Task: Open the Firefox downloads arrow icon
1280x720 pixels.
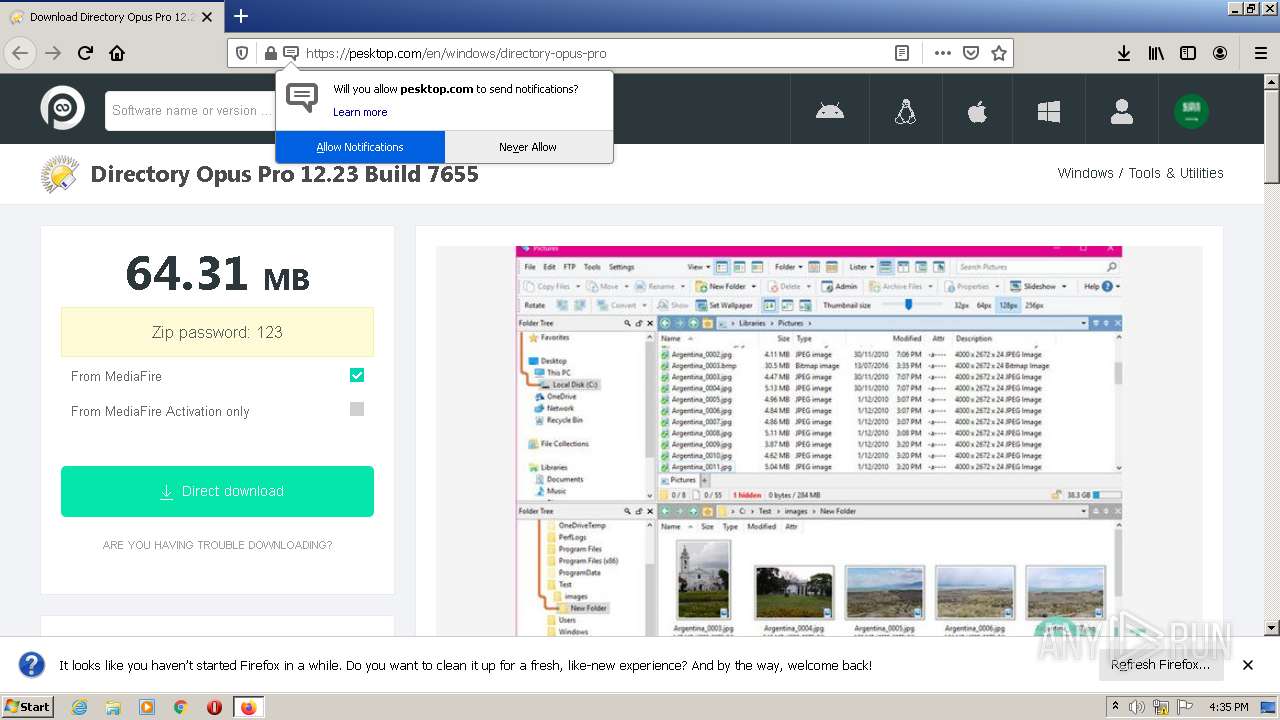Action: click(x=1124, y=53)
